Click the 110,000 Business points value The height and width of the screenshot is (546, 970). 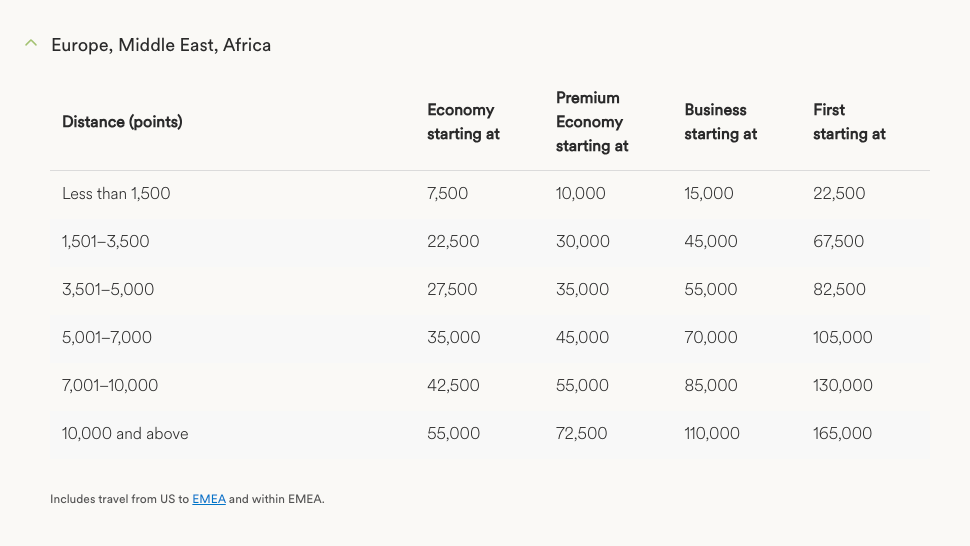[712, 434]
